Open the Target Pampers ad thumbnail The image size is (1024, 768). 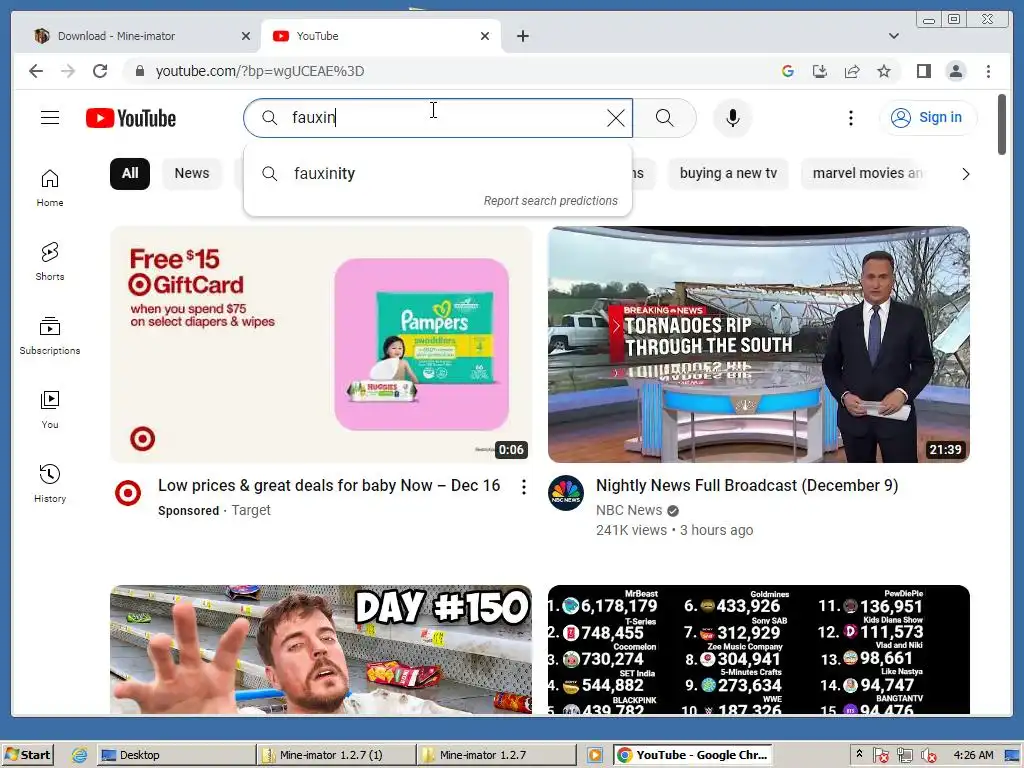[x=321, y=345]
